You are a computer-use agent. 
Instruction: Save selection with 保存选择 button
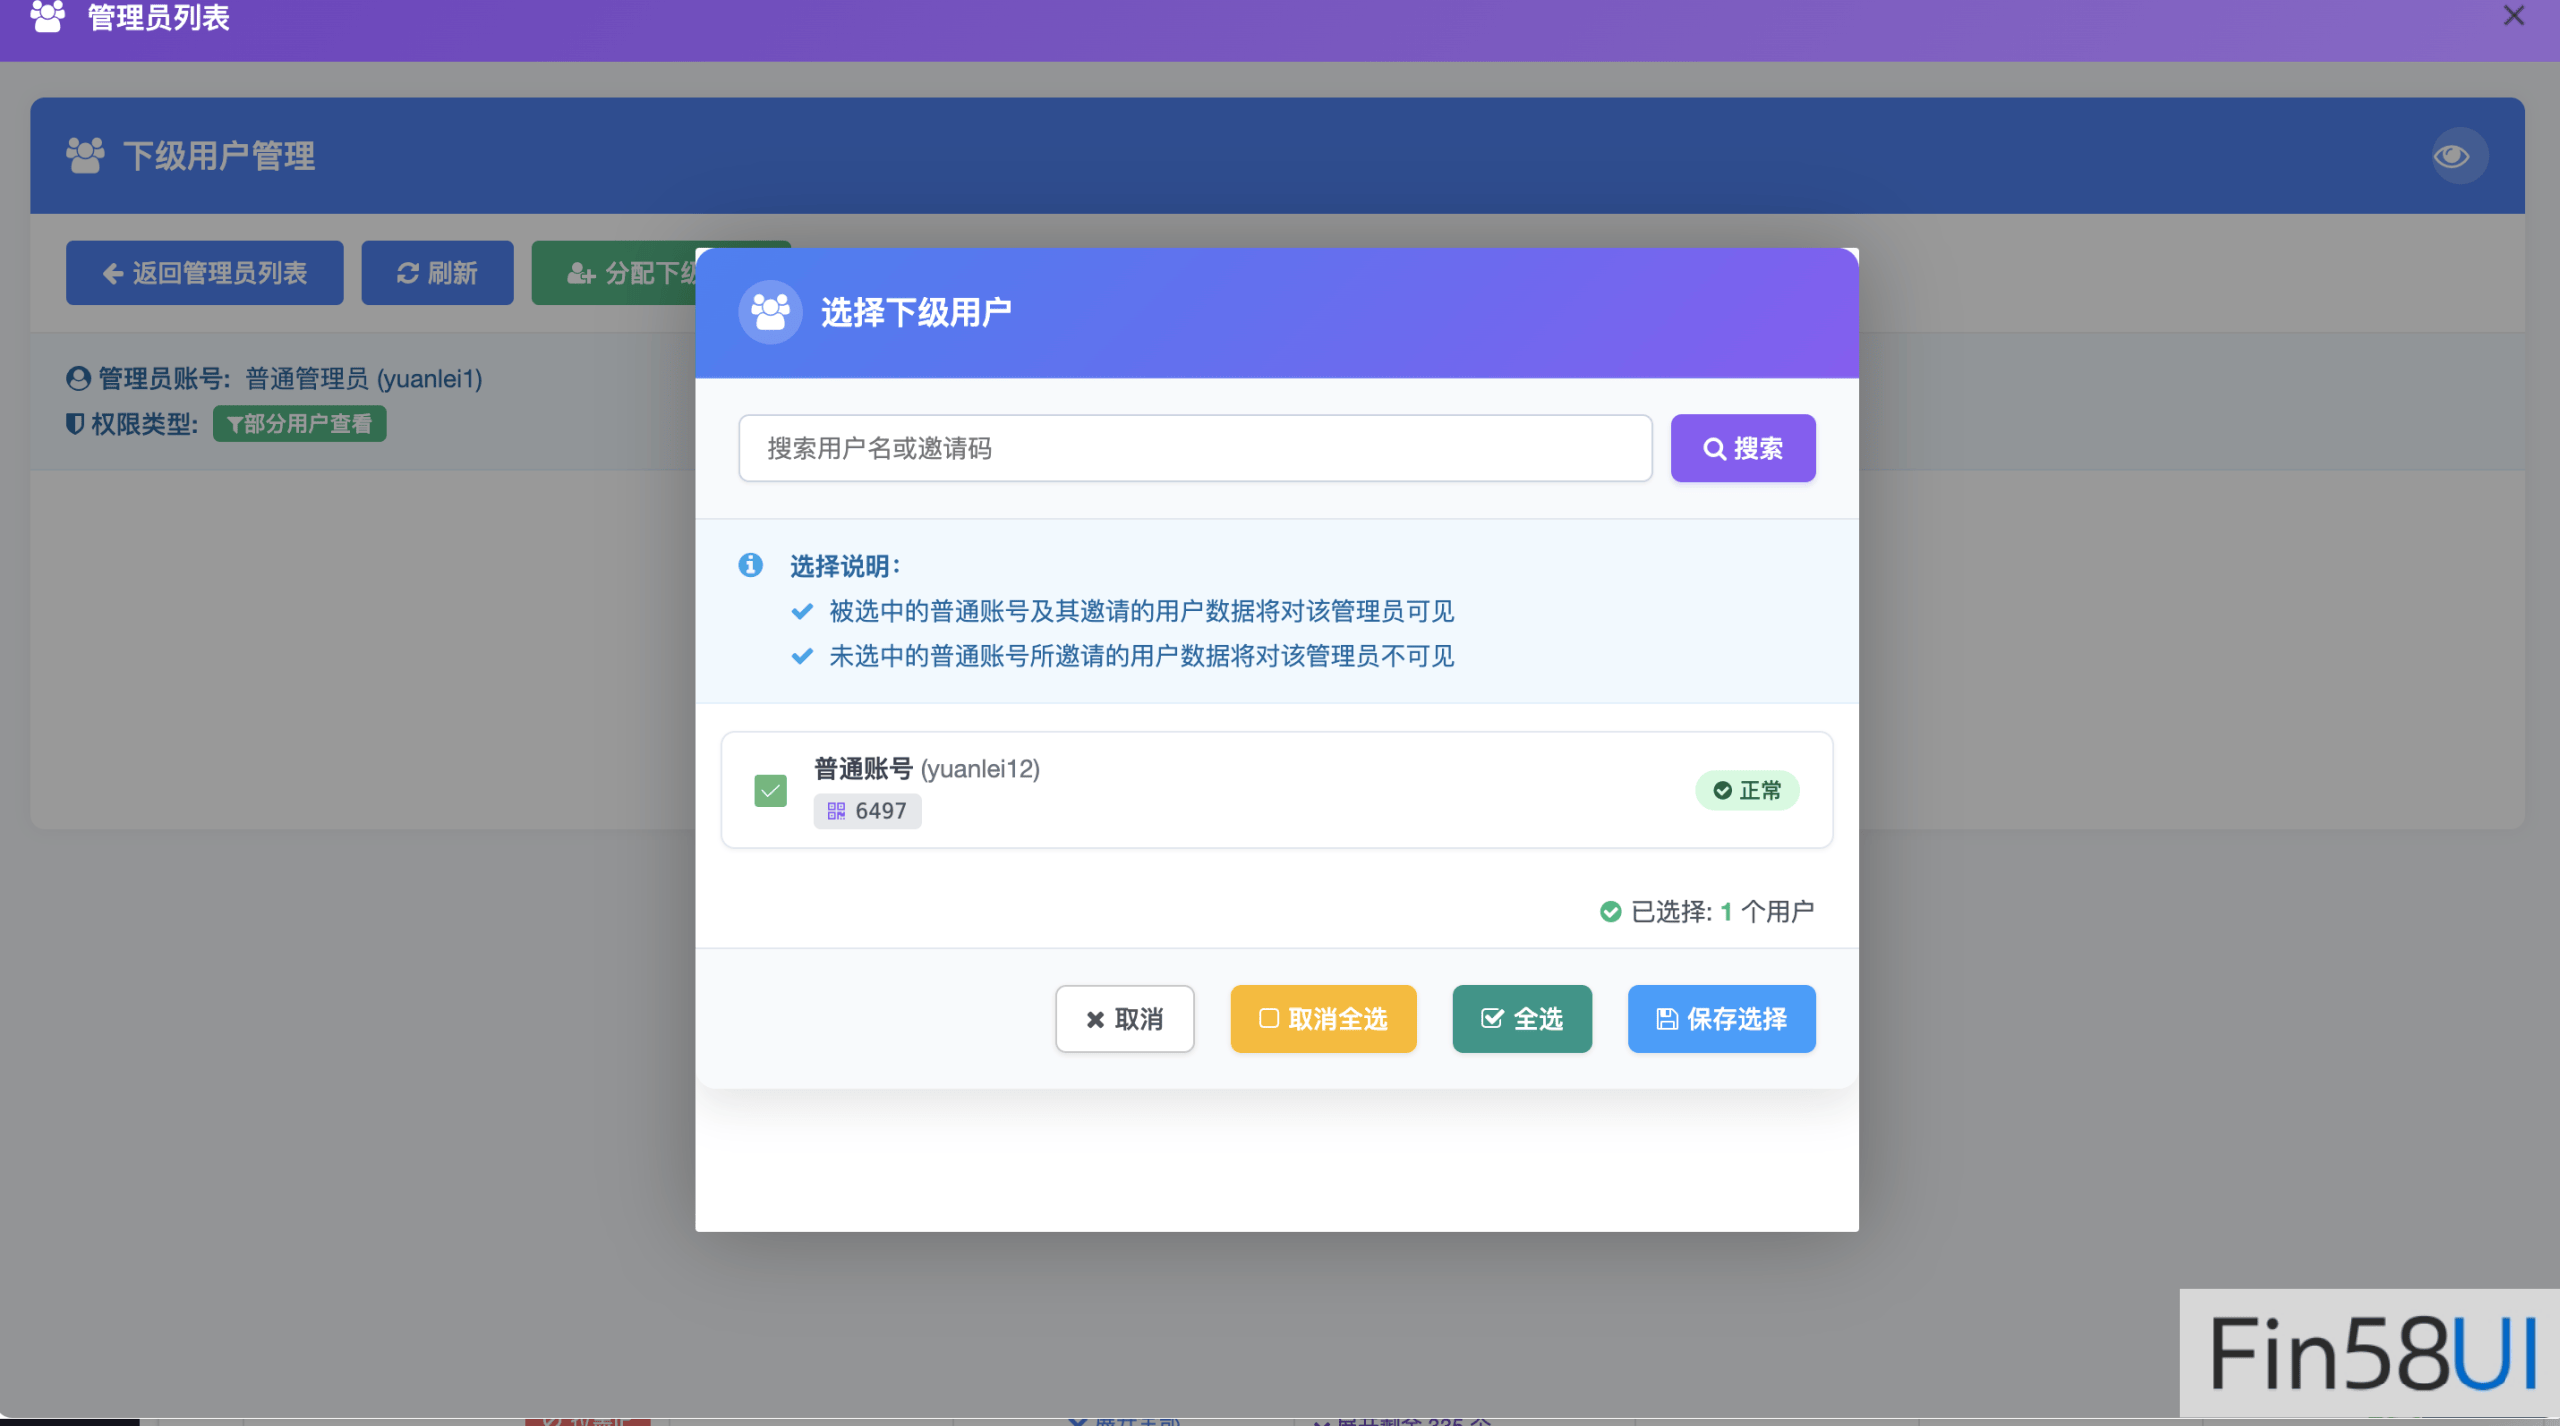(x=1721, y=1019)
